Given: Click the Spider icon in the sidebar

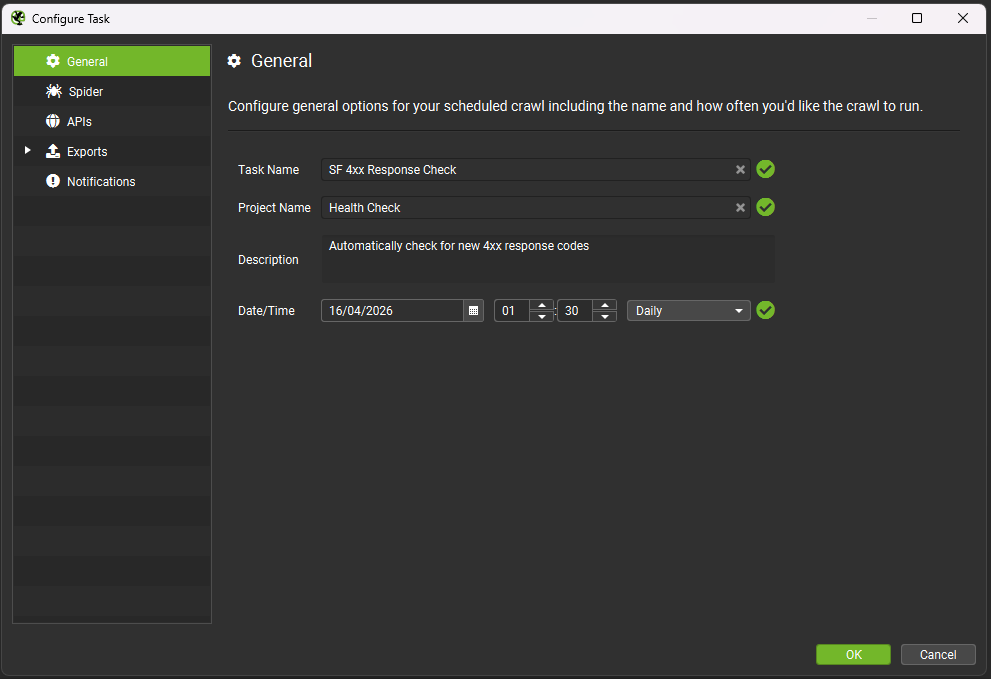Looking at the screenshot, I should 53,91.
